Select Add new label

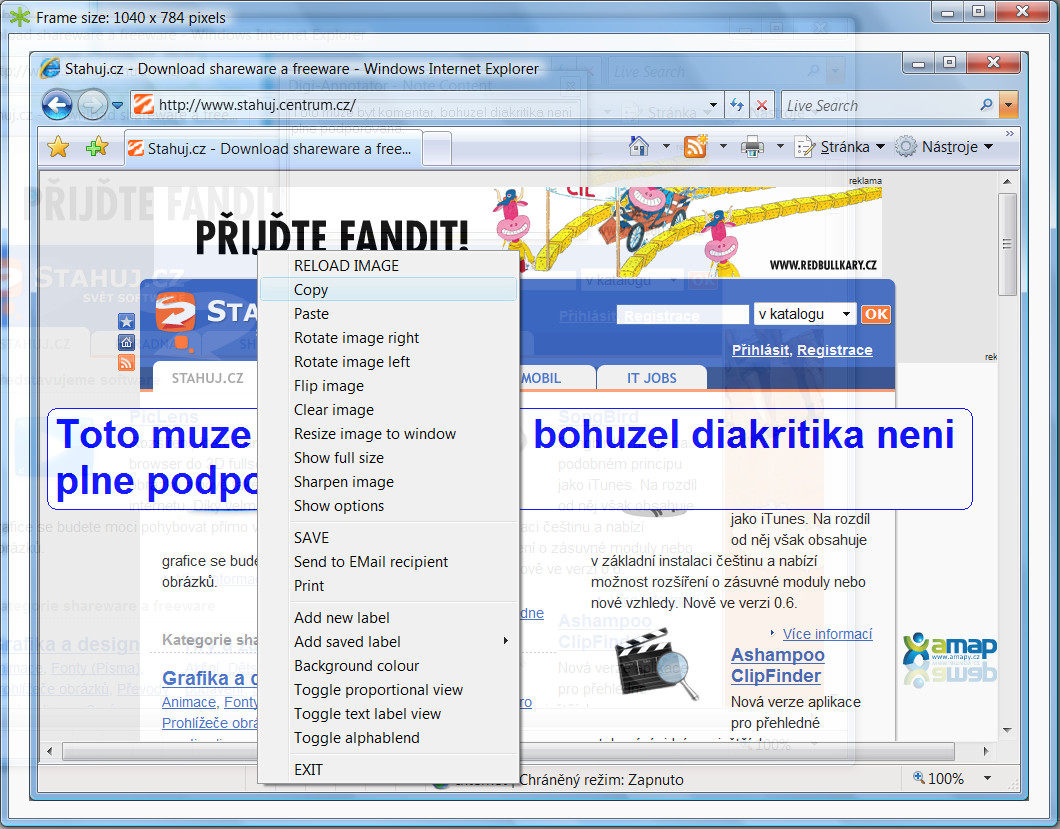(x=388, y=617)
